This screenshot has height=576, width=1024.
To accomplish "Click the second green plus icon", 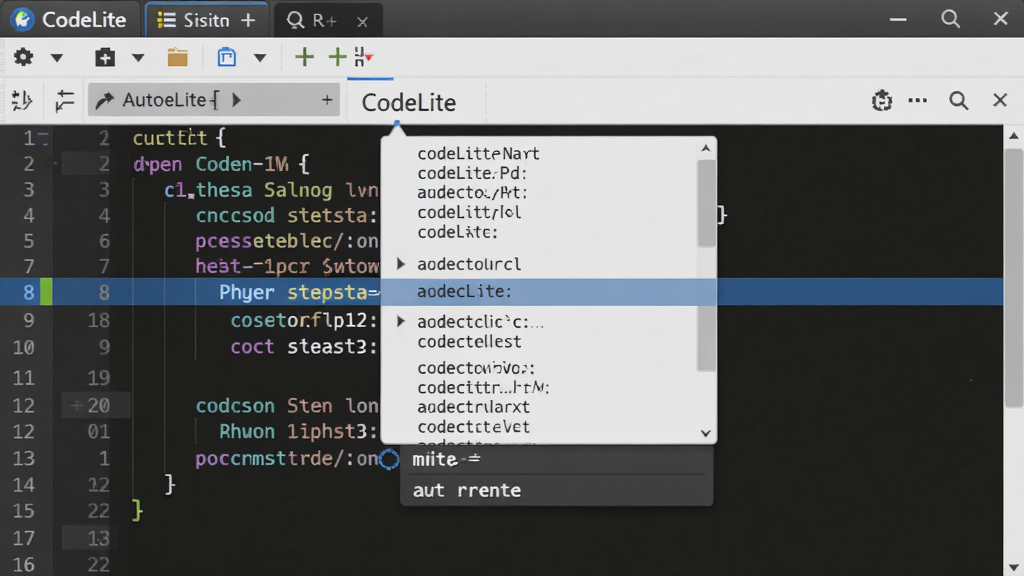I will (337, 57).
